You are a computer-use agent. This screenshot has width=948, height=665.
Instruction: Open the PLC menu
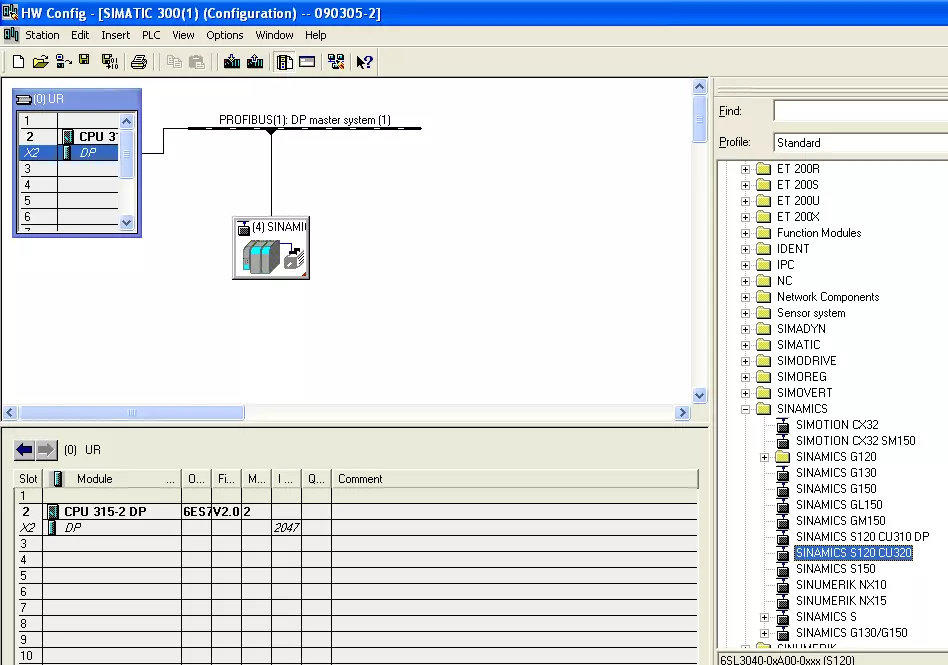[151, 35]
